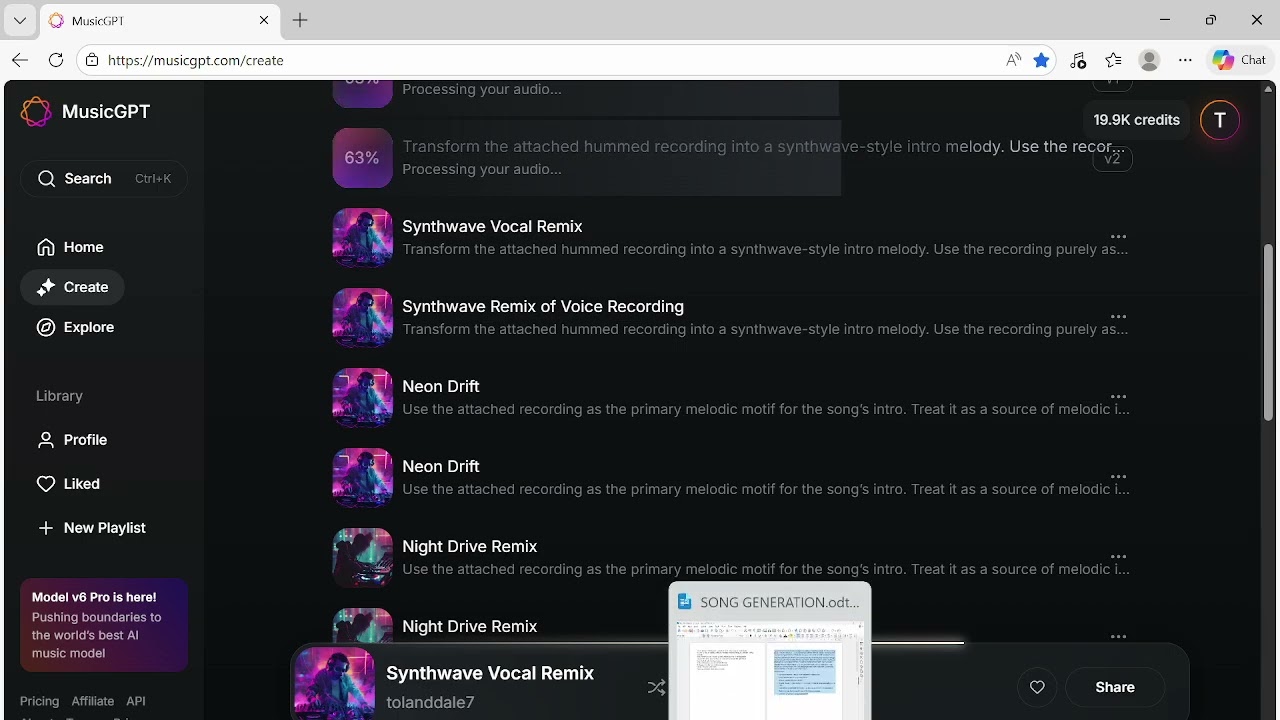Select Create in the sidebar

pyautogui.click(x=72, y=287)
